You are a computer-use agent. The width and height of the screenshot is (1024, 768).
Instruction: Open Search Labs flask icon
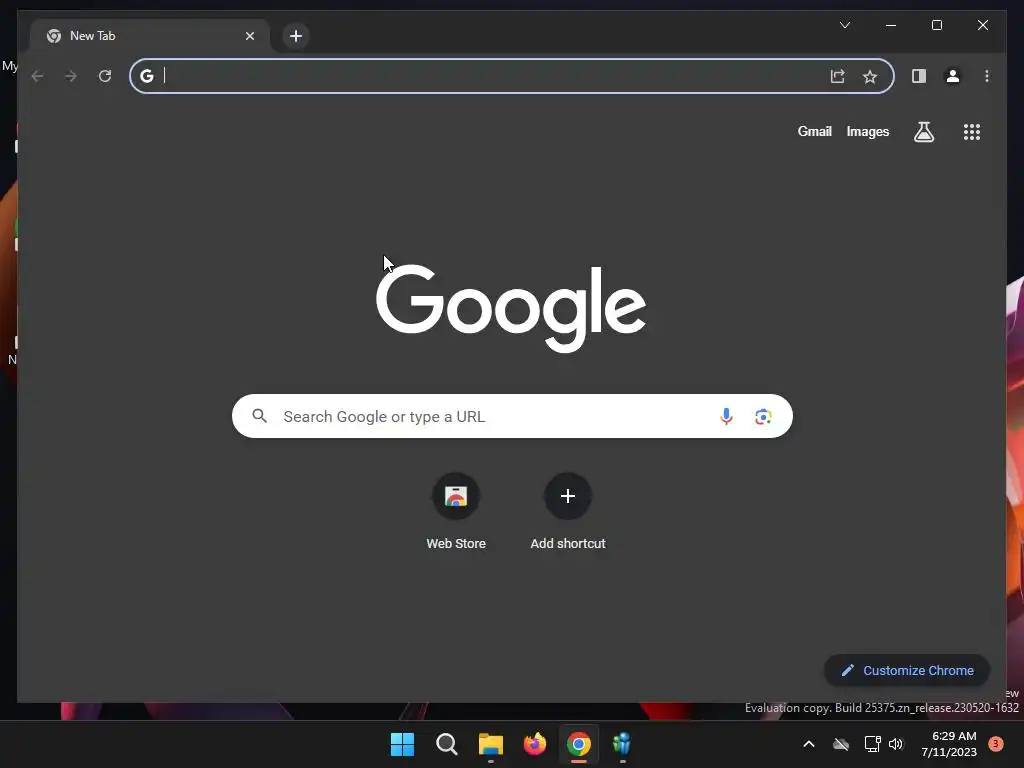tap(923, 132)
